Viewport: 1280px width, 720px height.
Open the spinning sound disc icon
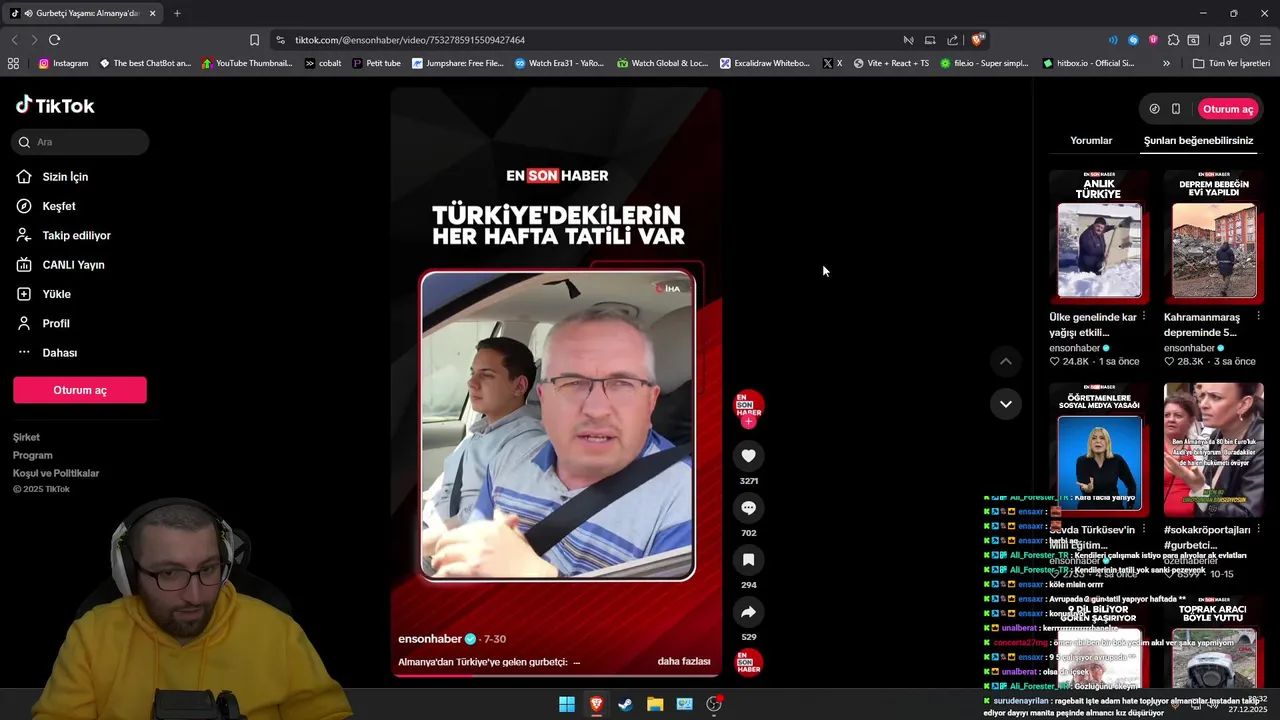coord(749,662)
